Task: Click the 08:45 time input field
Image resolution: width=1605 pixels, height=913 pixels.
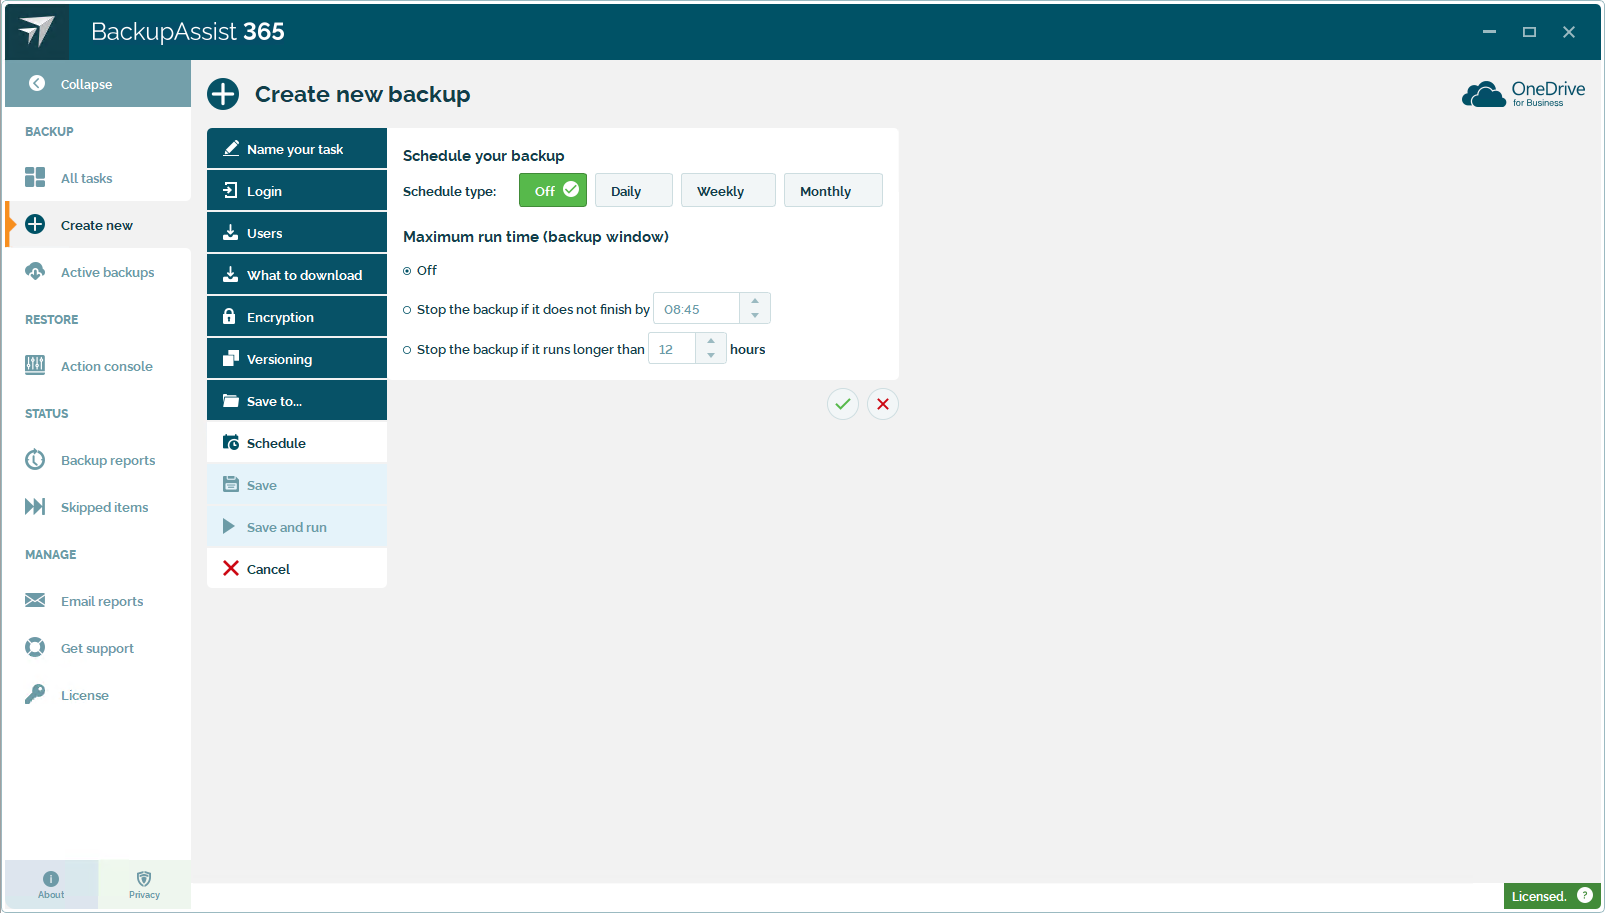Action: tap(697, 309)
